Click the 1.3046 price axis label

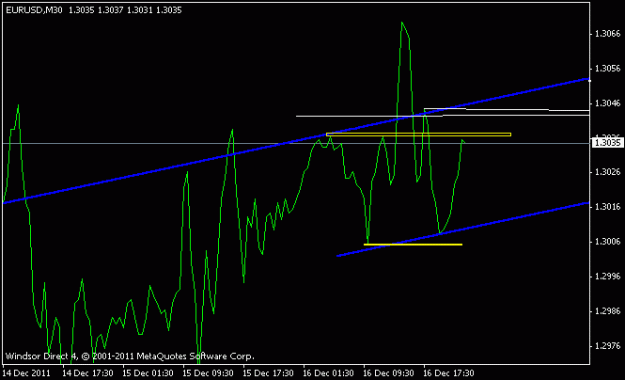coord(607,103)
